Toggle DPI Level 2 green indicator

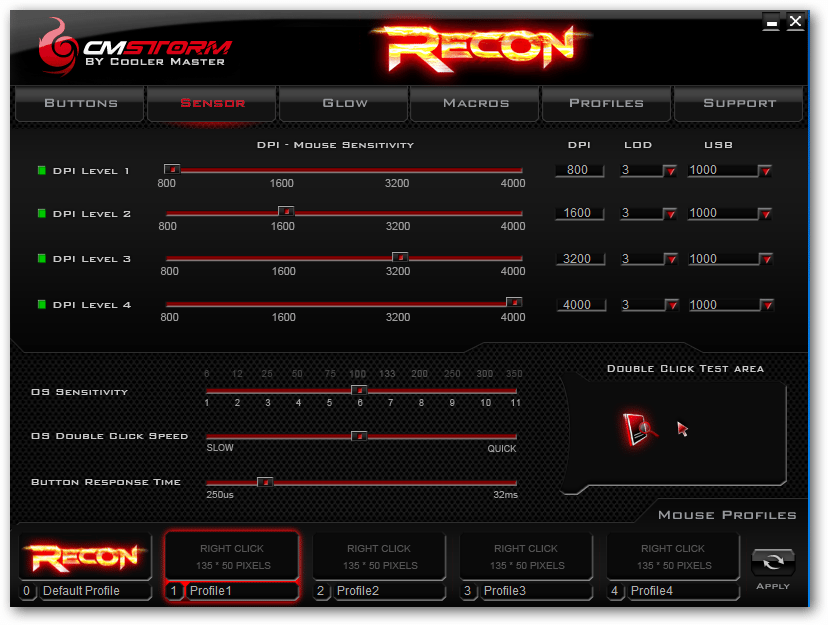point(42,214)
